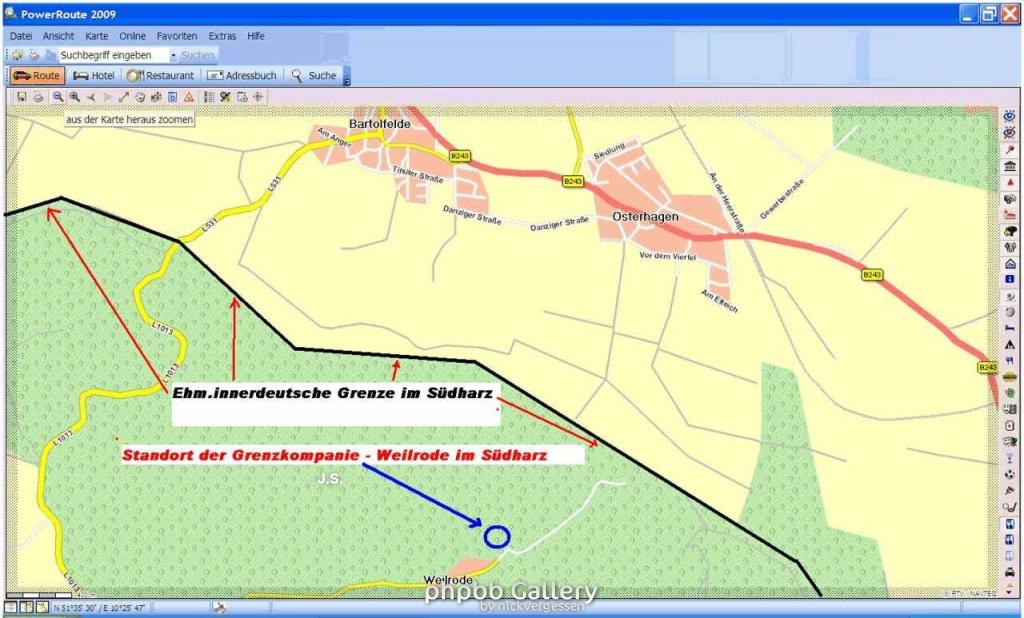Toggle the museum building POI icon
The height and width of the screenshot is (618, 1024).
tap(1010, 166)
